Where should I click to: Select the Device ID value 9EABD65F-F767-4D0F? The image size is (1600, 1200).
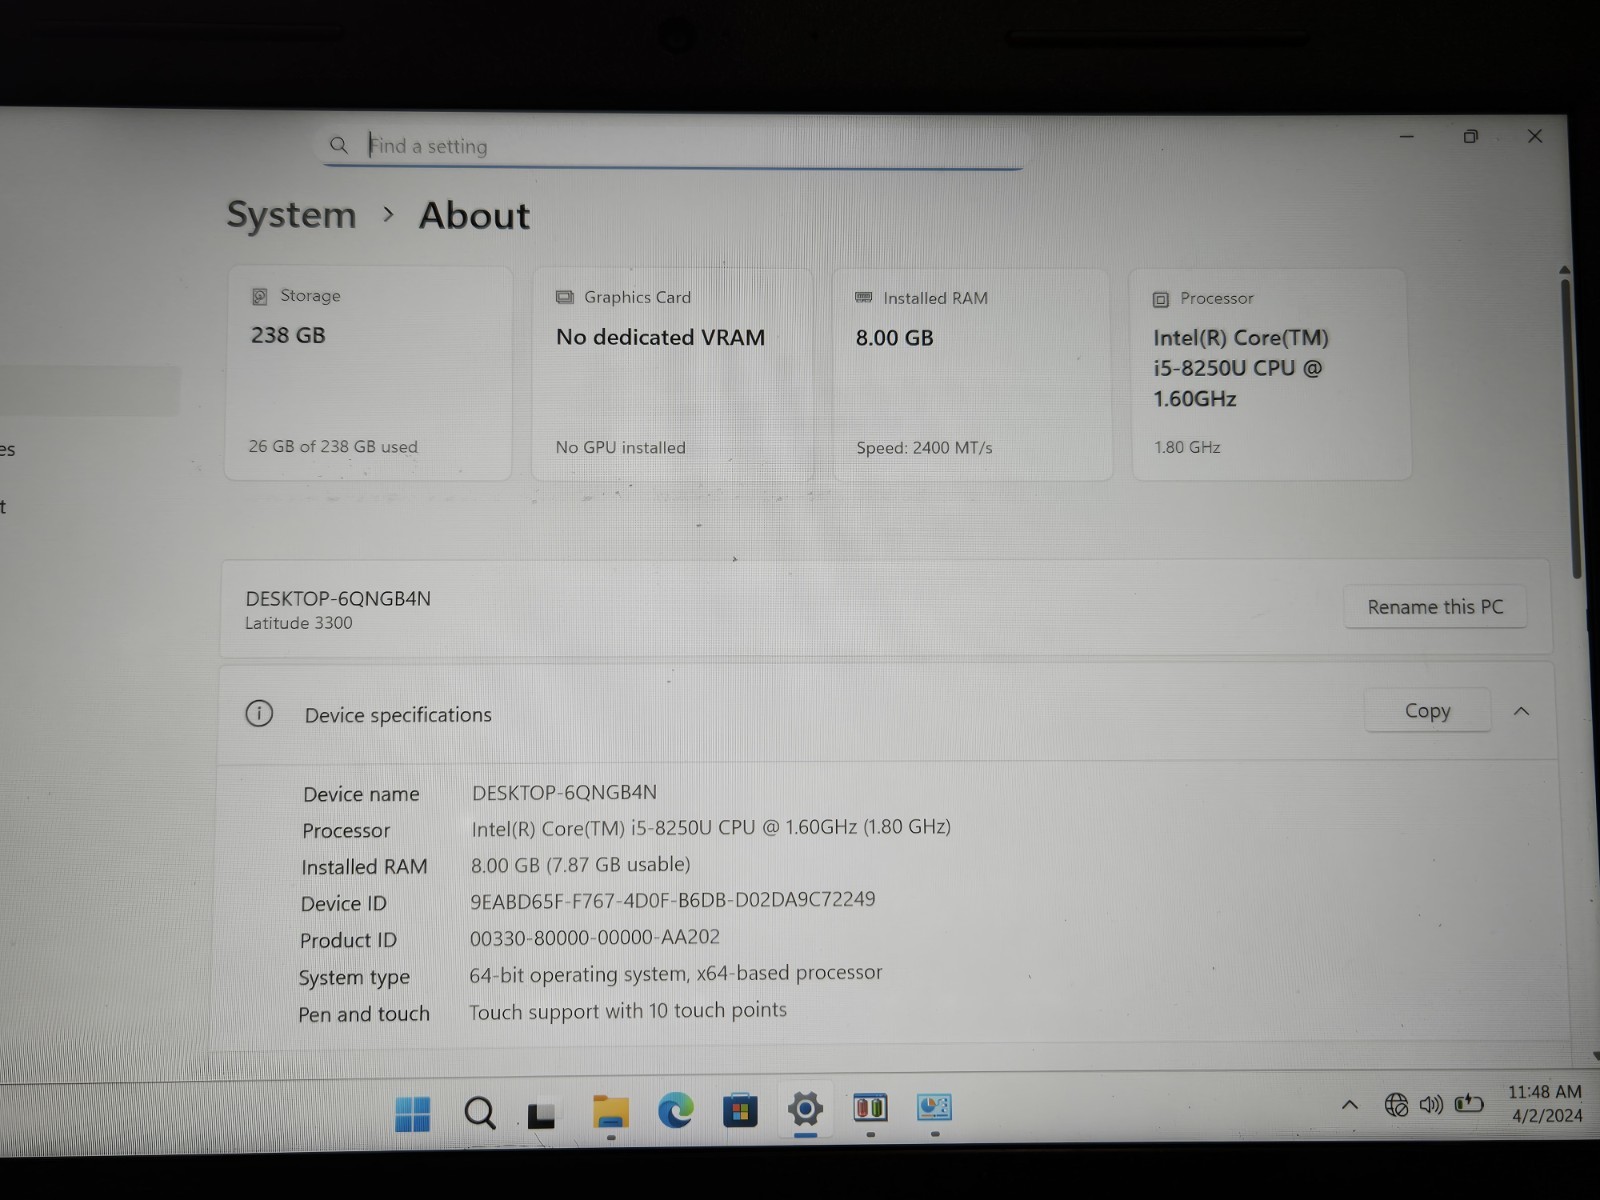672,900
